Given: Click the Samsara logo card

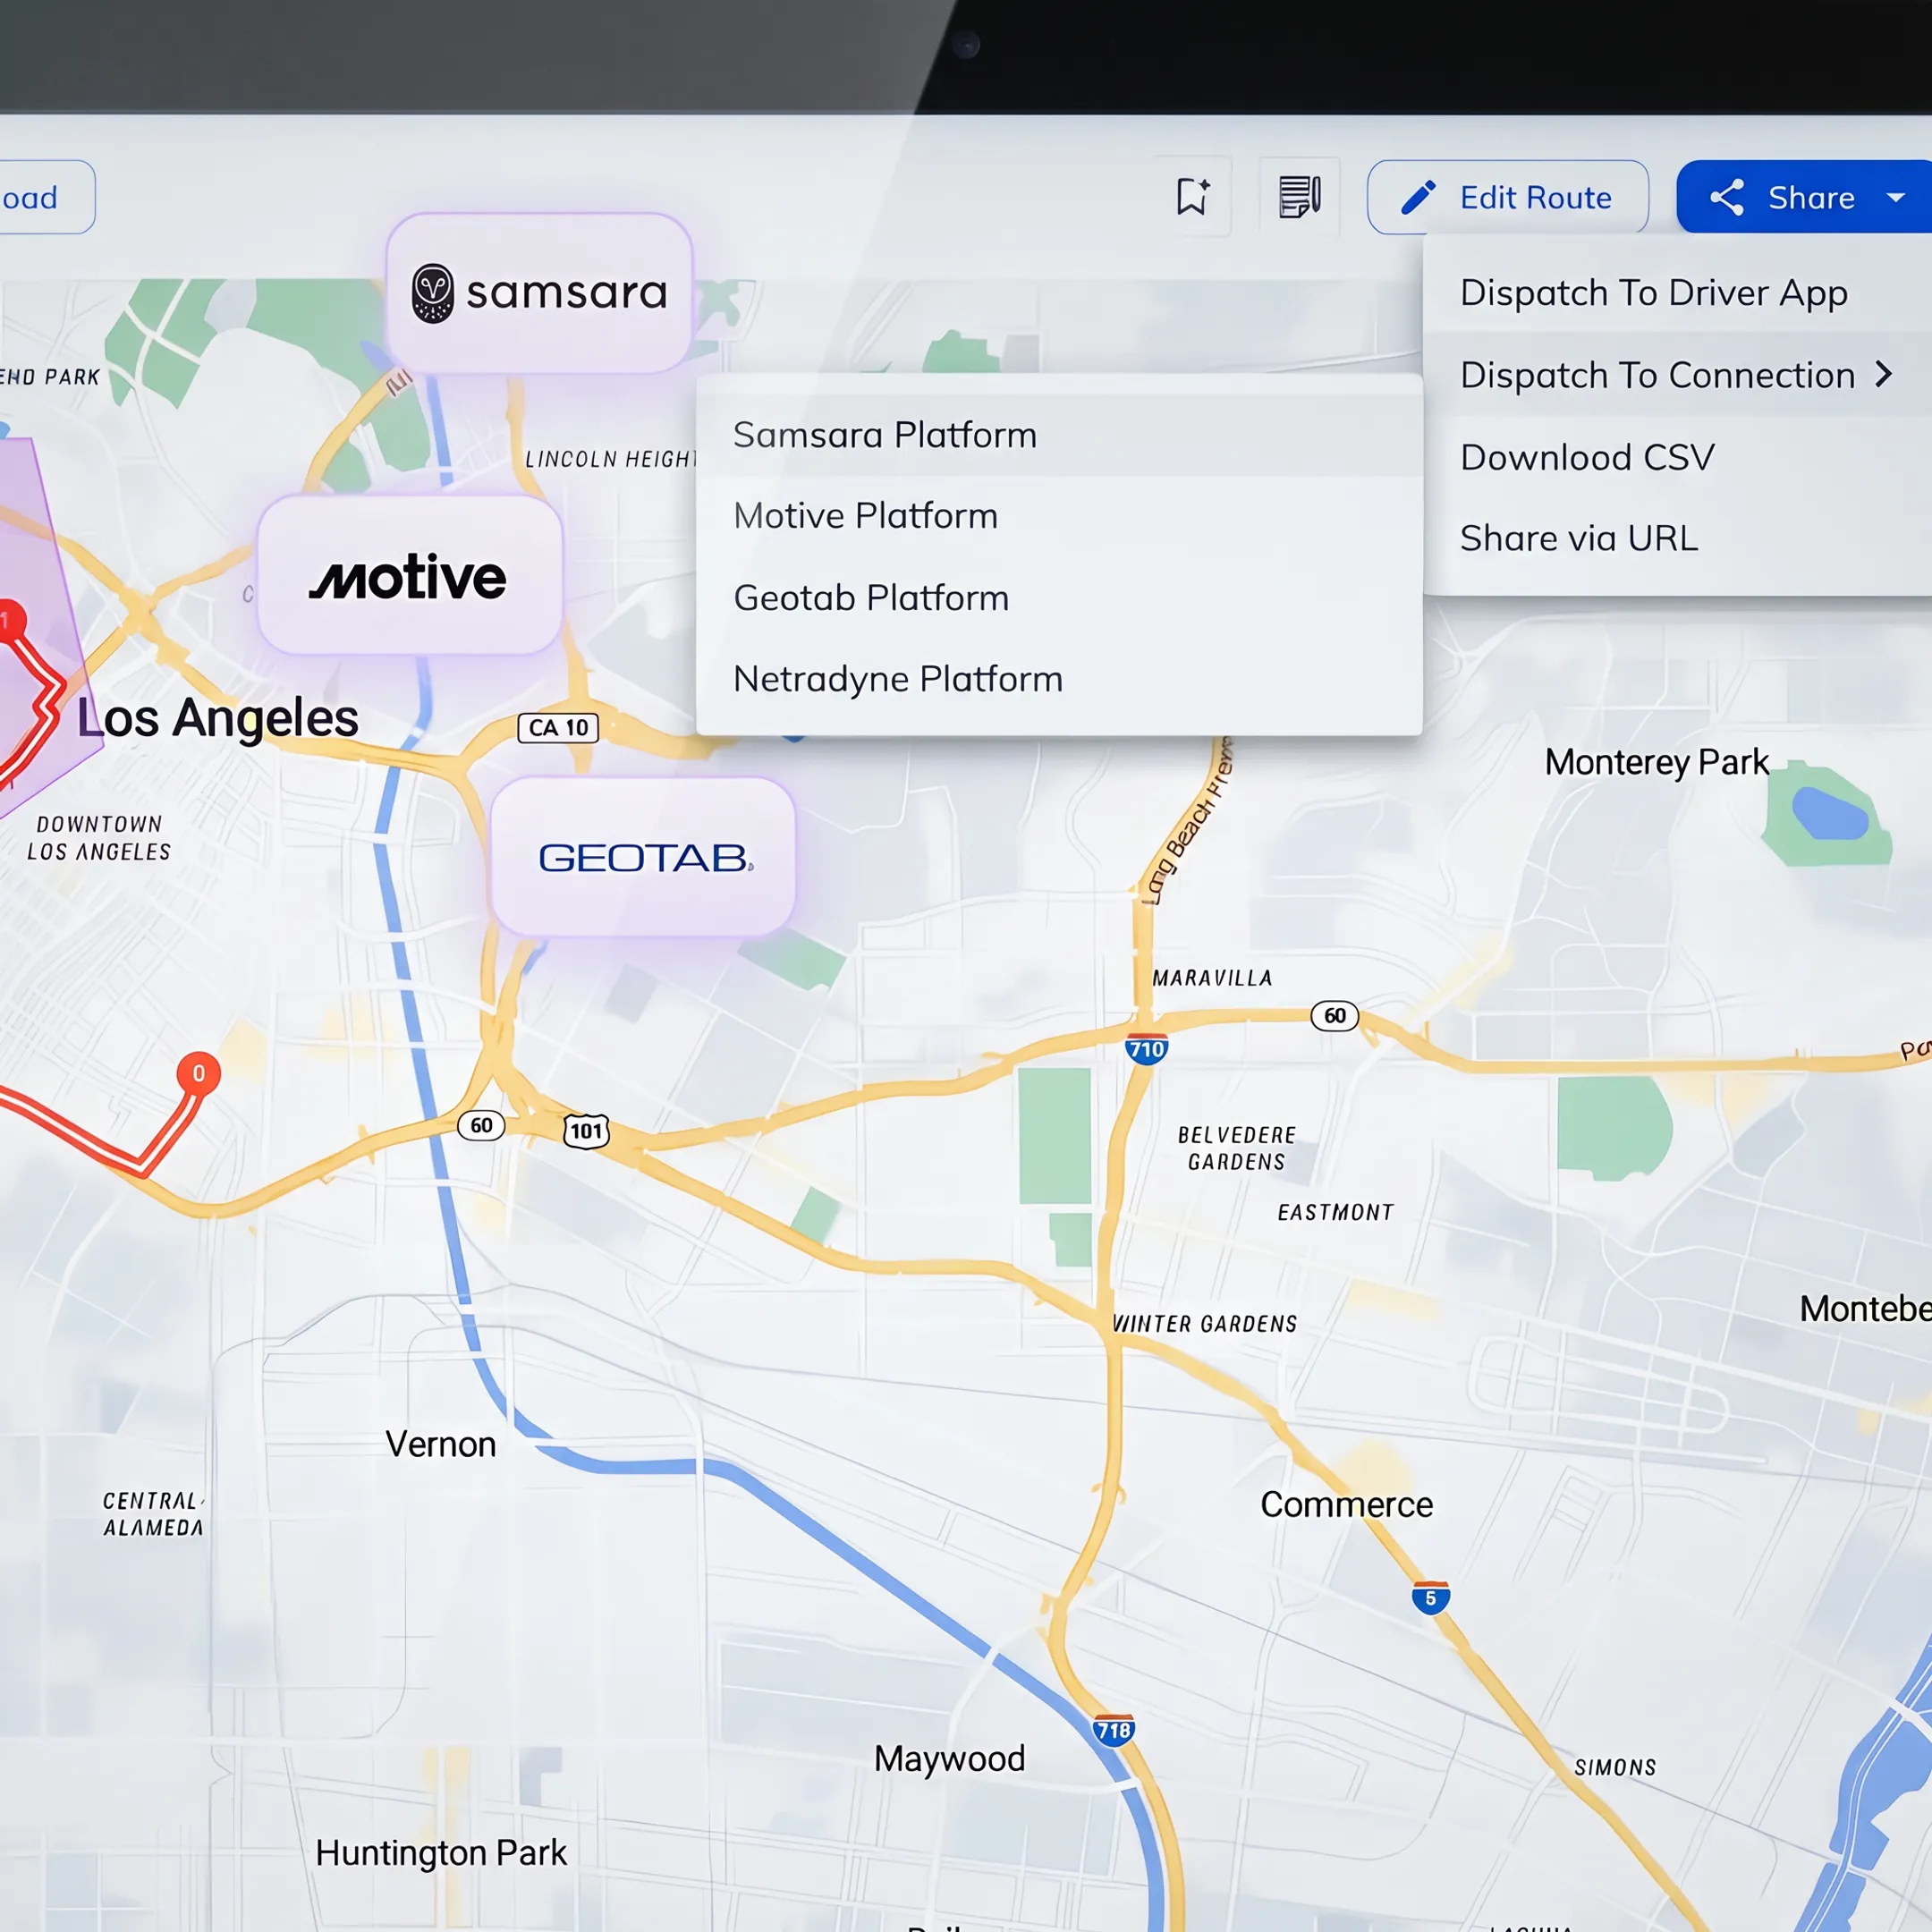Looking at the screenshot, I should coord(539,293).
